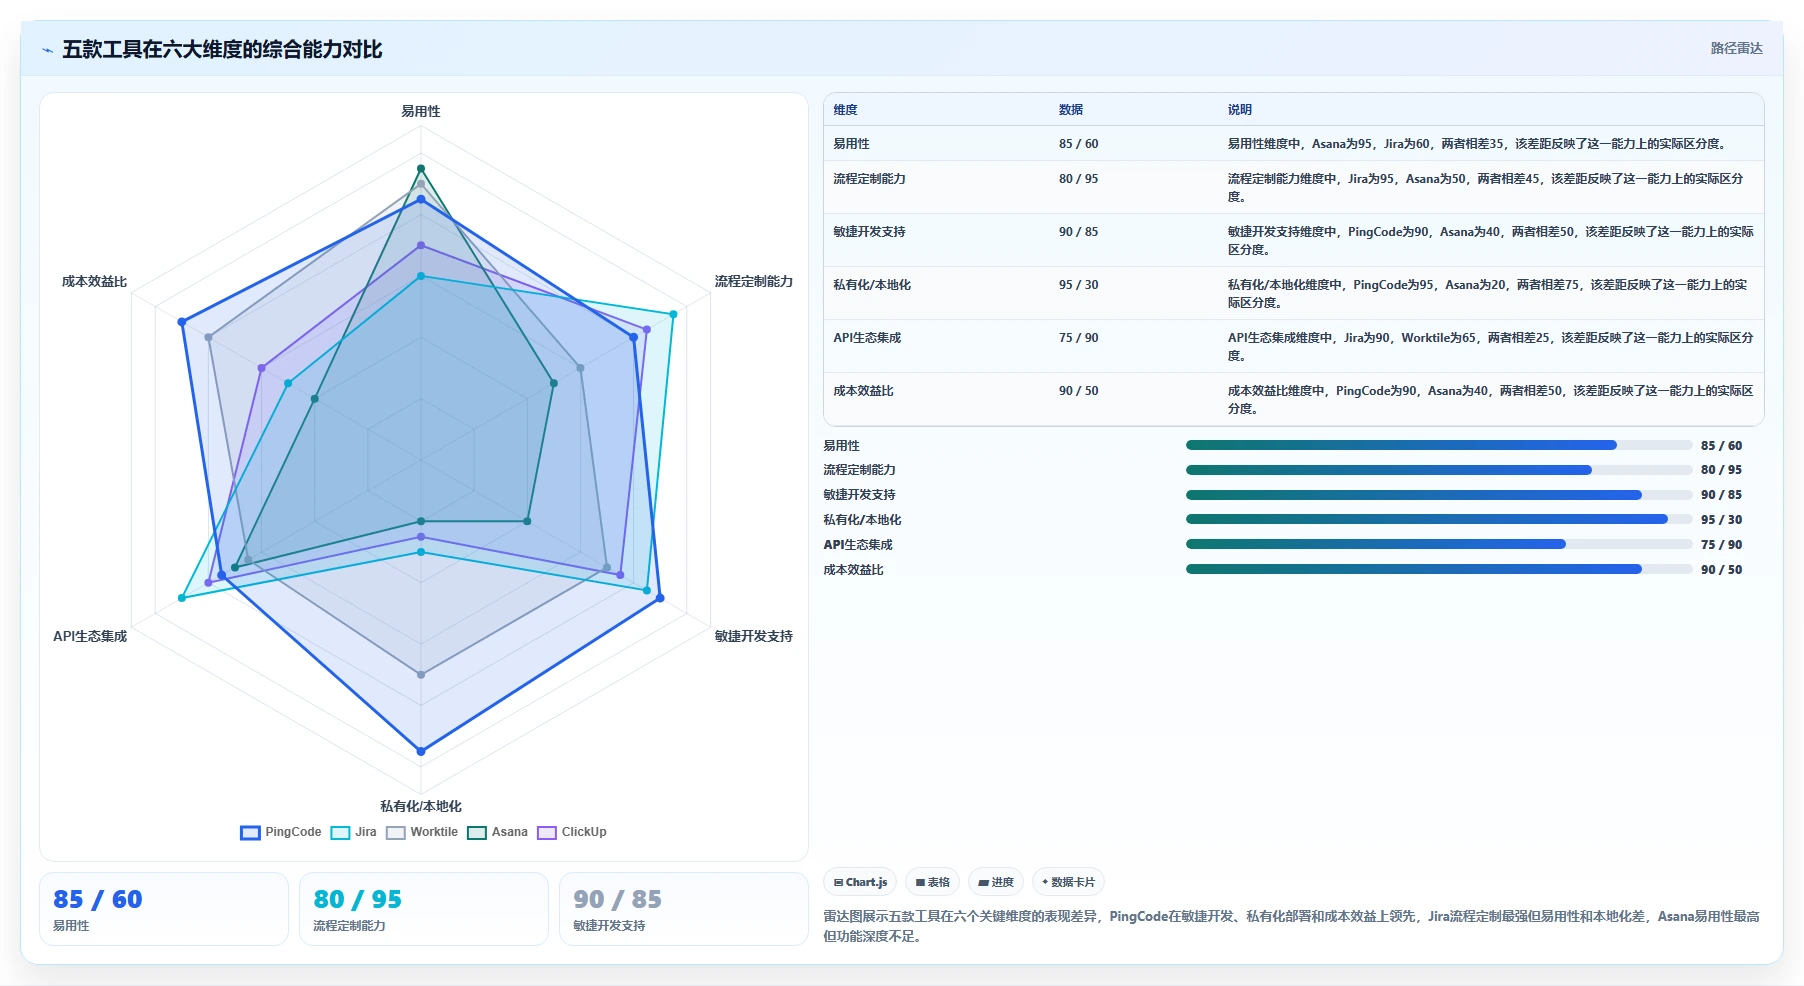
Task: Click the 表格 tag chip
Action: [932, 882]
